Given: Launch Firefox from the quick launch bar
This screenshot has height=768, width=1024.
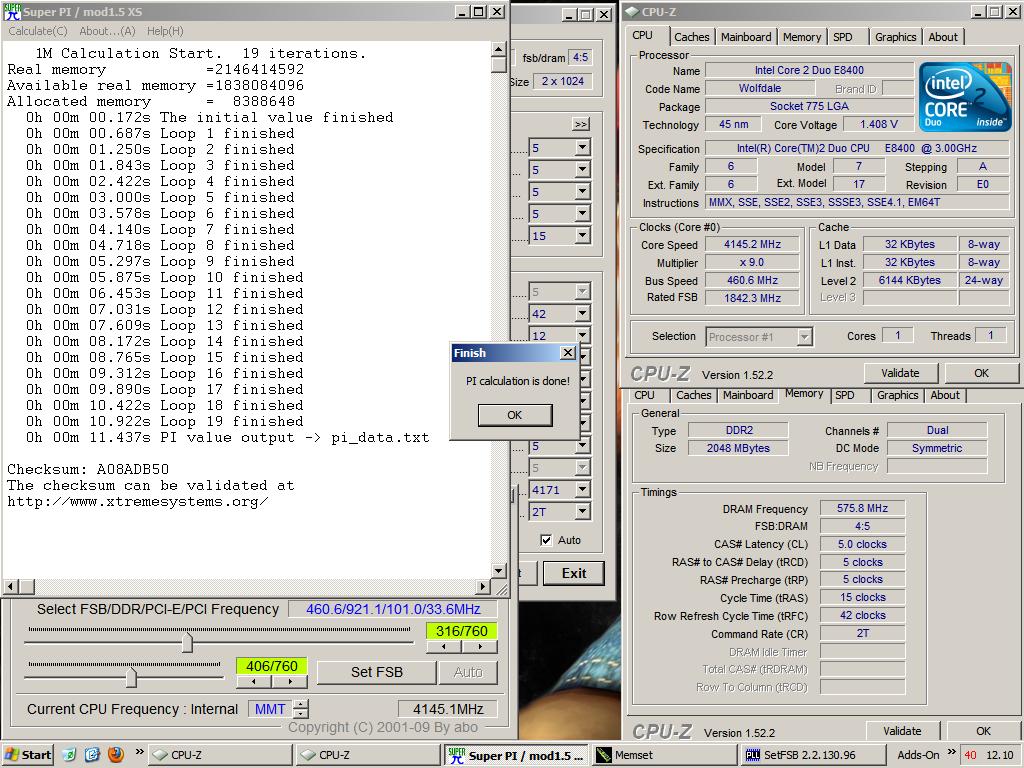Looking at the screenshot, I should pos(116,755).
